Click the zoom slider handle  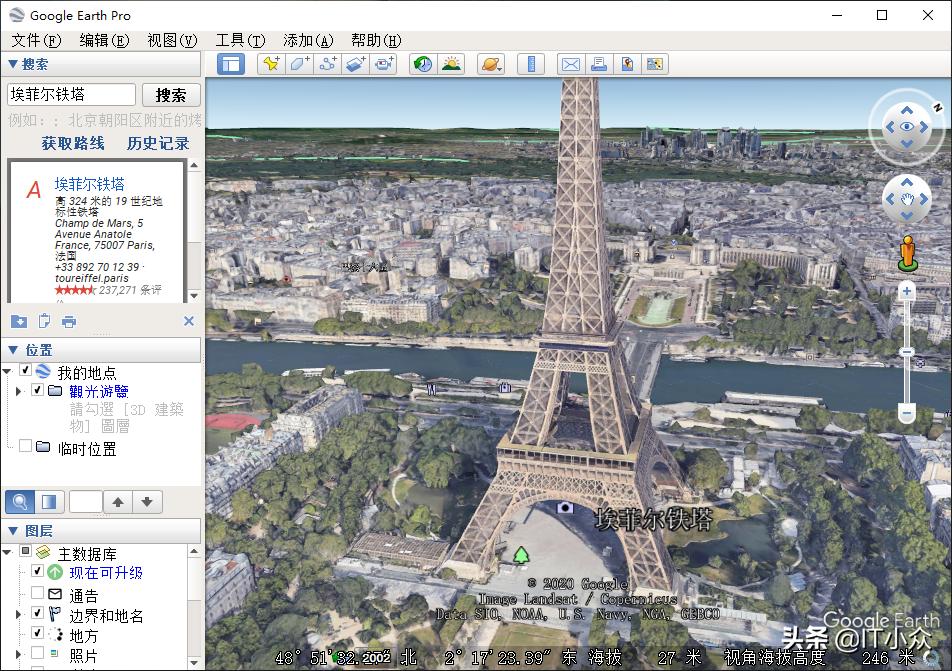click(x=906, y=352)
